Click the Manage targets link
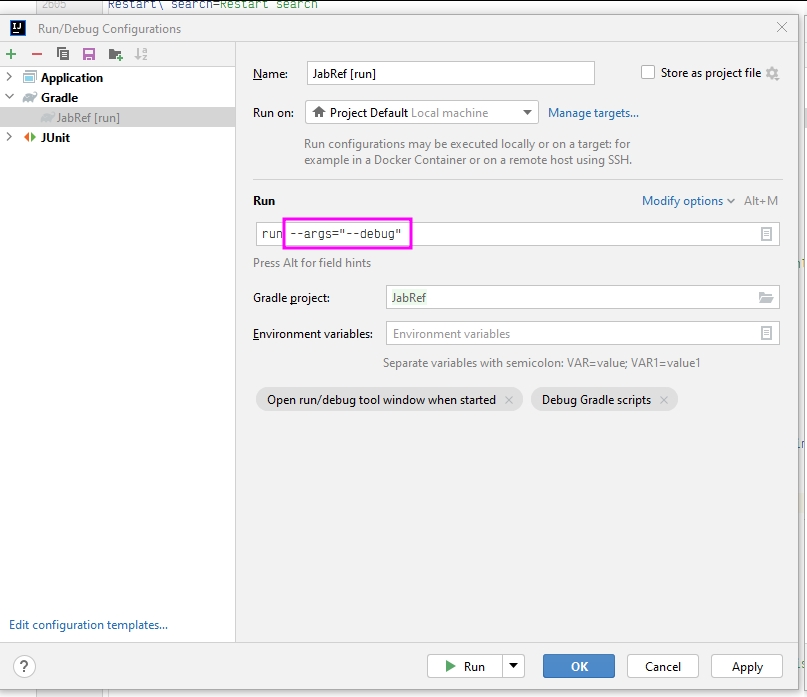The image size is (807, 697). point(593,113)
